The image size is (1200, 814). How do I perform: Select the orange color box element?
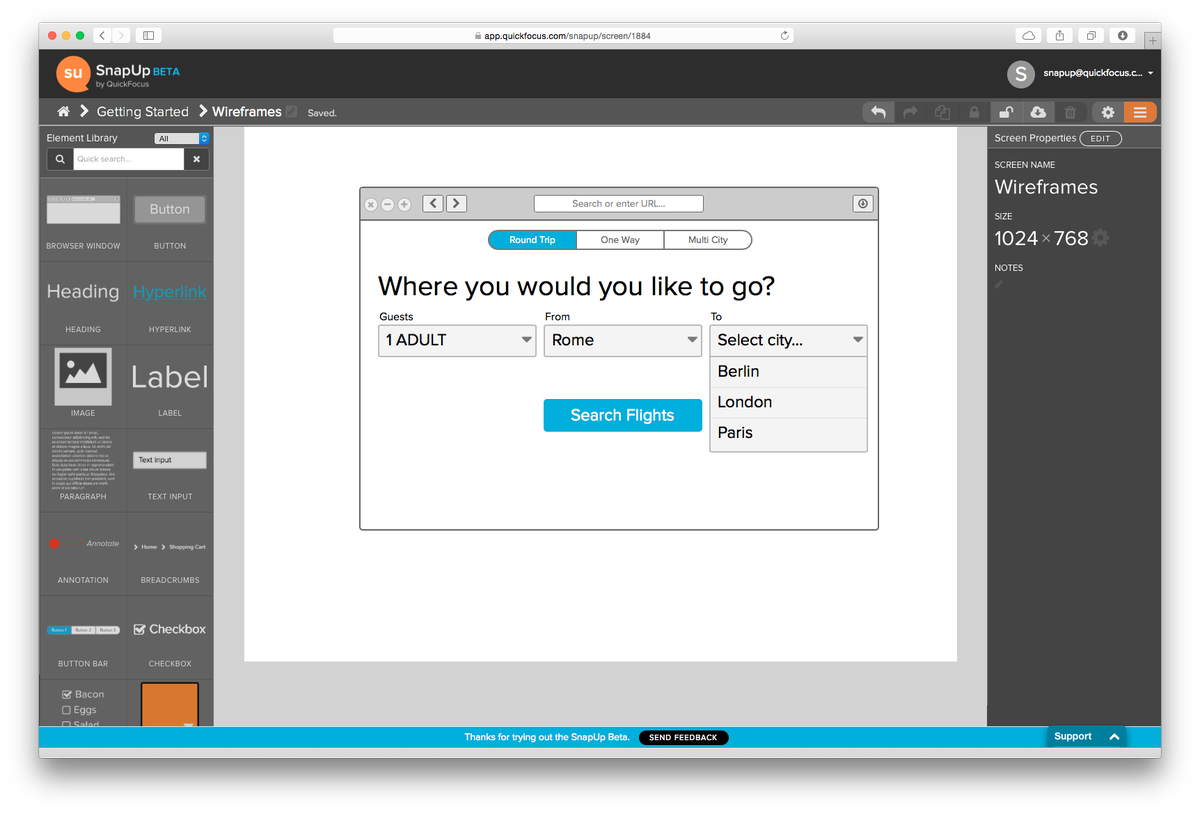(170, 704)
